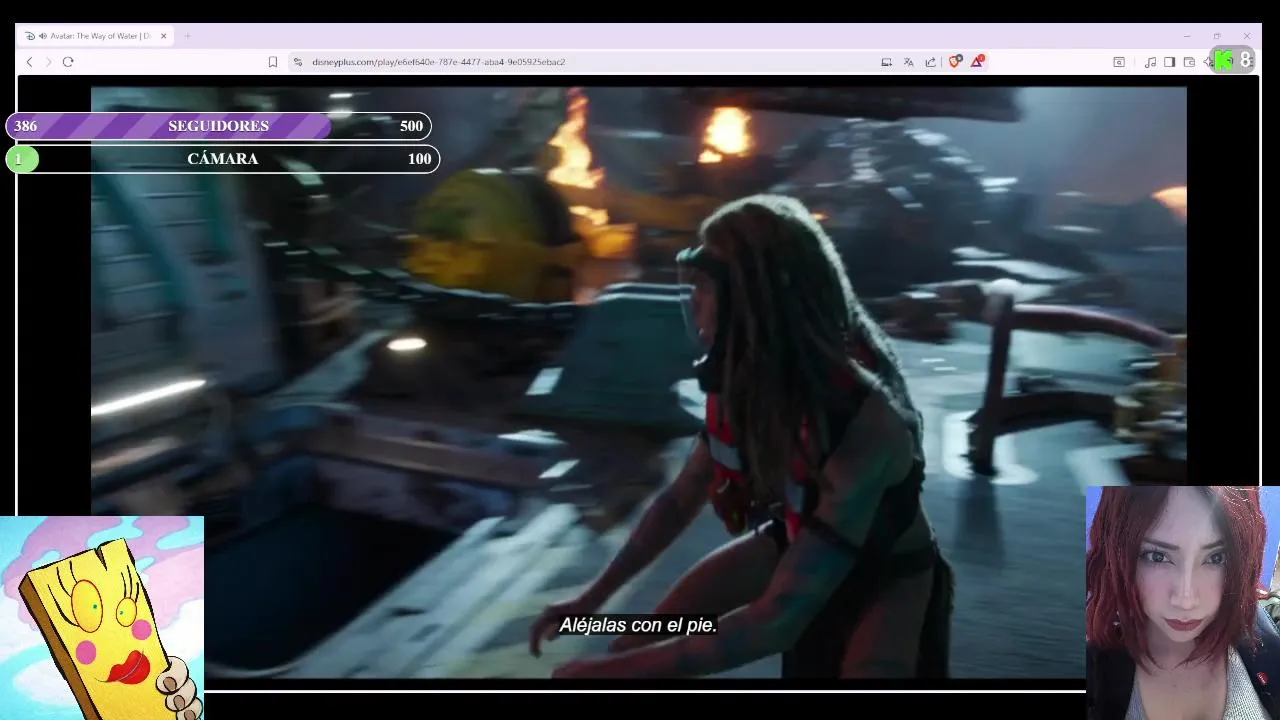1280x720 pixels.
Task: Open site settings icon in address bar
Action: [x=297, y=62]
